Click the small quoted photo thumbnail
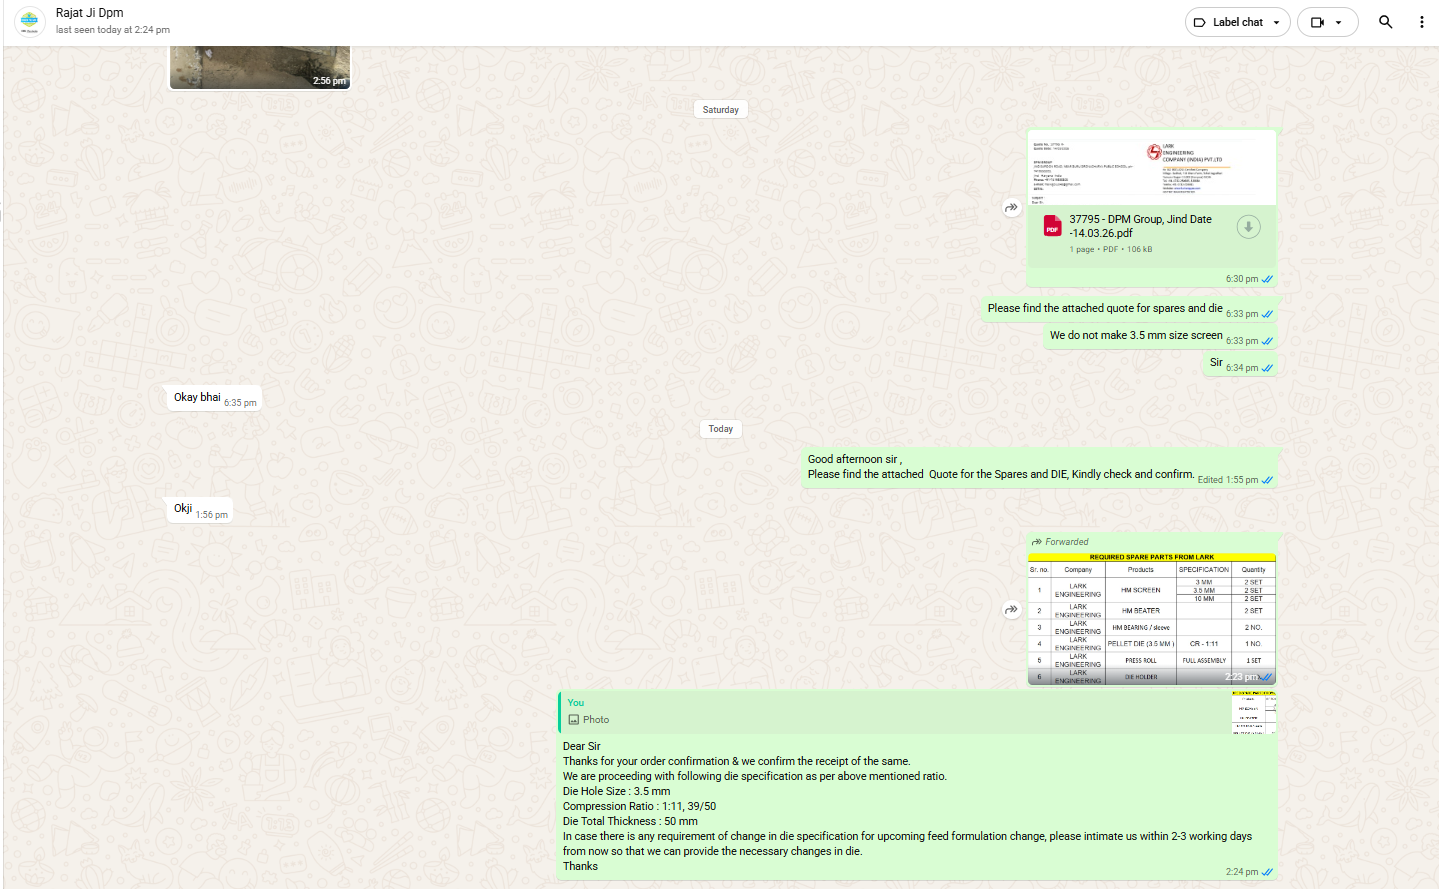This screenshot has width=1439, height=889. tap(1254, 712)
